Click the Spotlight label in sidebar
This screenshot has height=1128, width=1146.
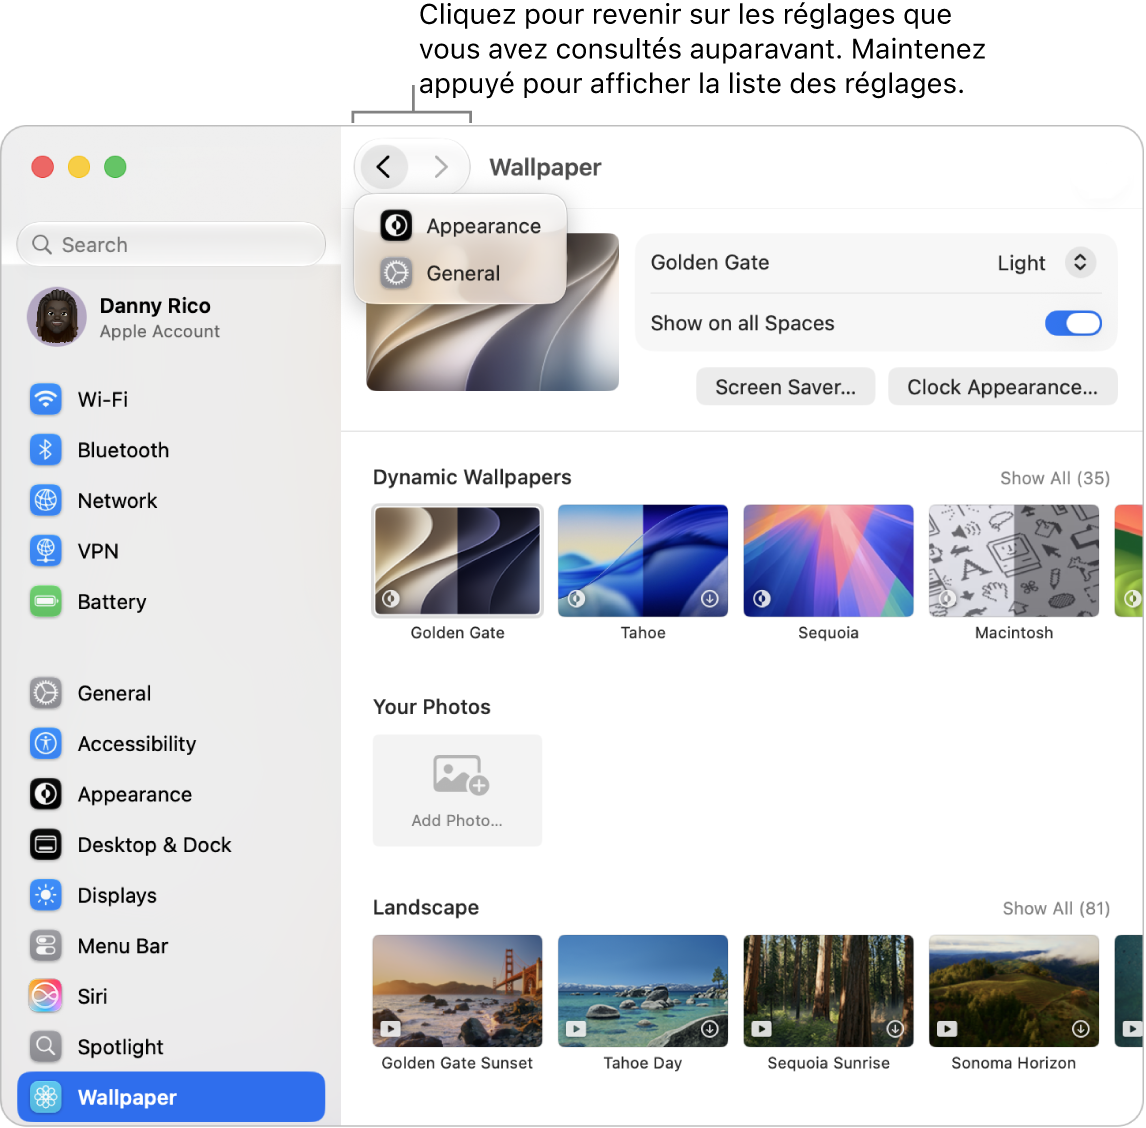pos(120,1048)
